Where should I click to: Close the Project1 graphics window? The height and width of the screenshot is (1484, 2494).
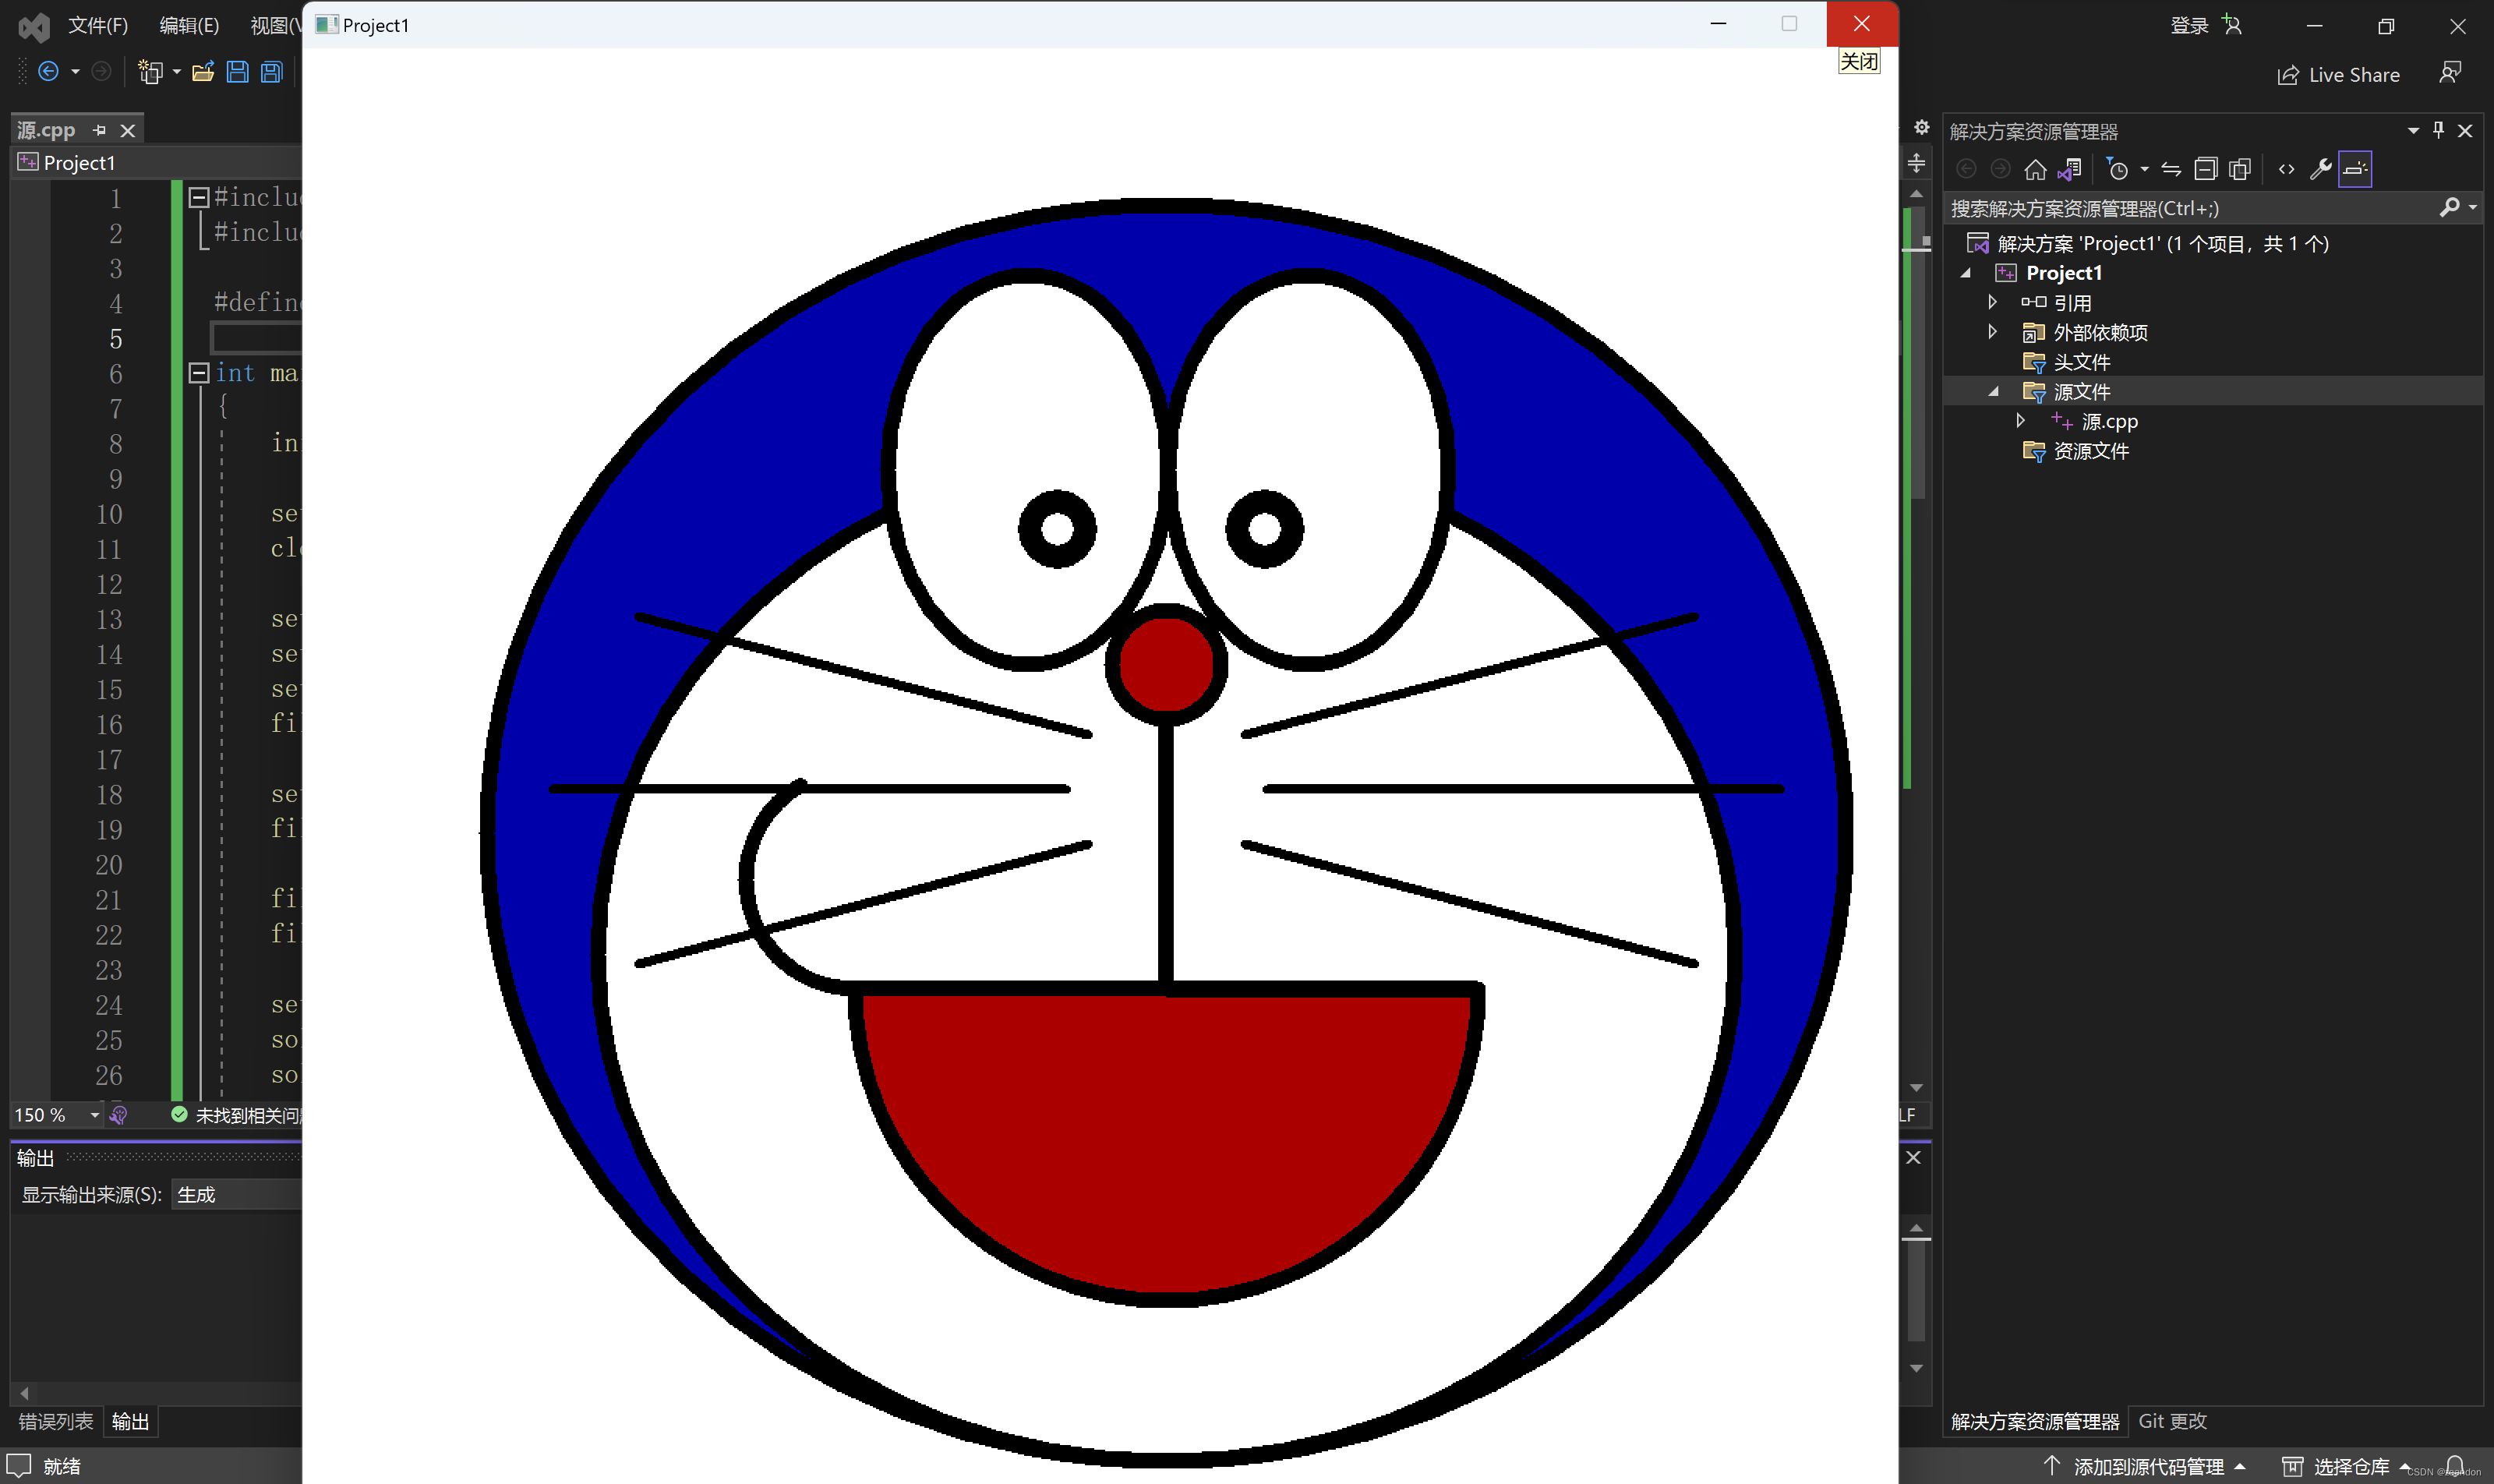pyautogui.click(x=1861, y=24)
